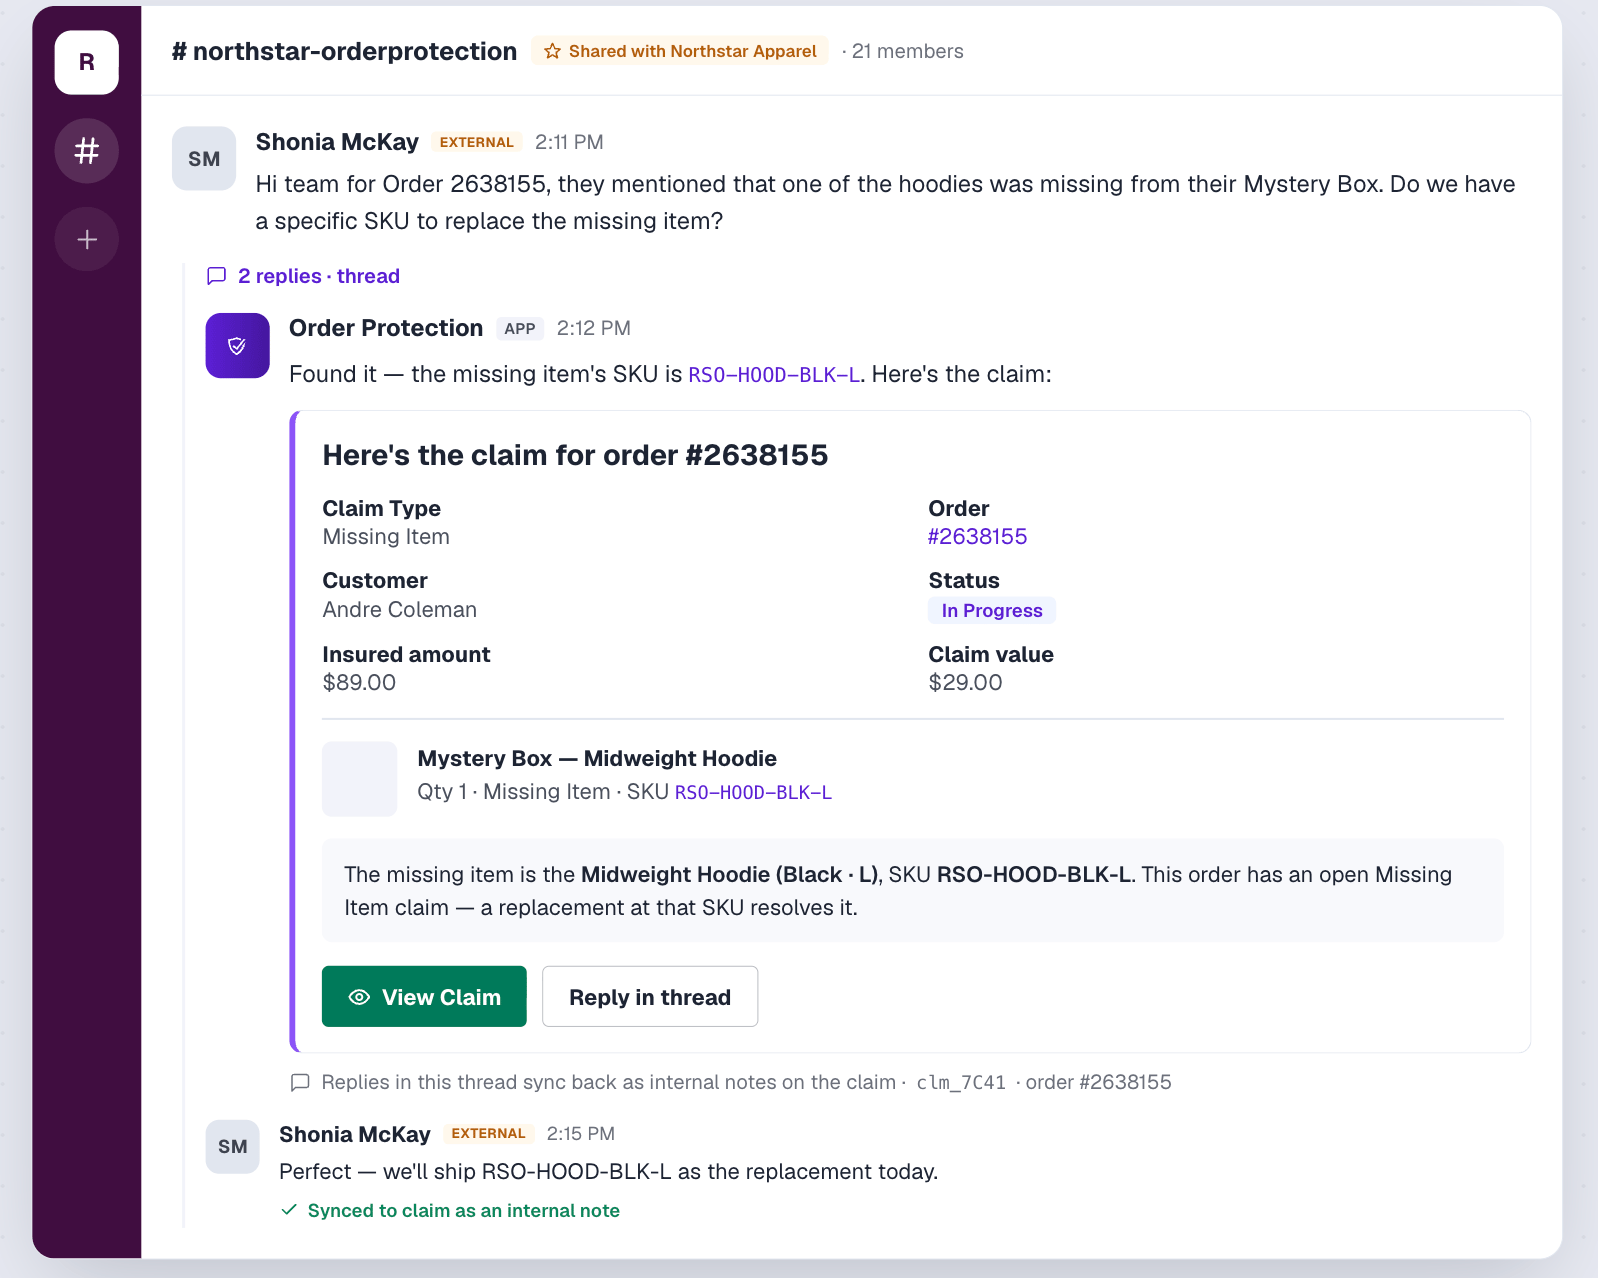The width and height of the screenshot is (1598, 1278).
Task: Open the 2 replies thread link
Action: pyautogui.click(x=318, y=276)
